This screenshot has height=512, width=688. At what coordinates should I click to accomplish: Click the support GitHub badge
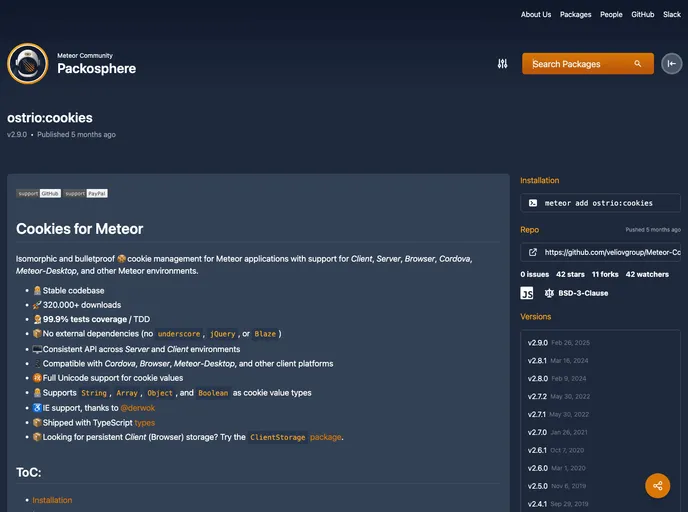tap(39, 193)
